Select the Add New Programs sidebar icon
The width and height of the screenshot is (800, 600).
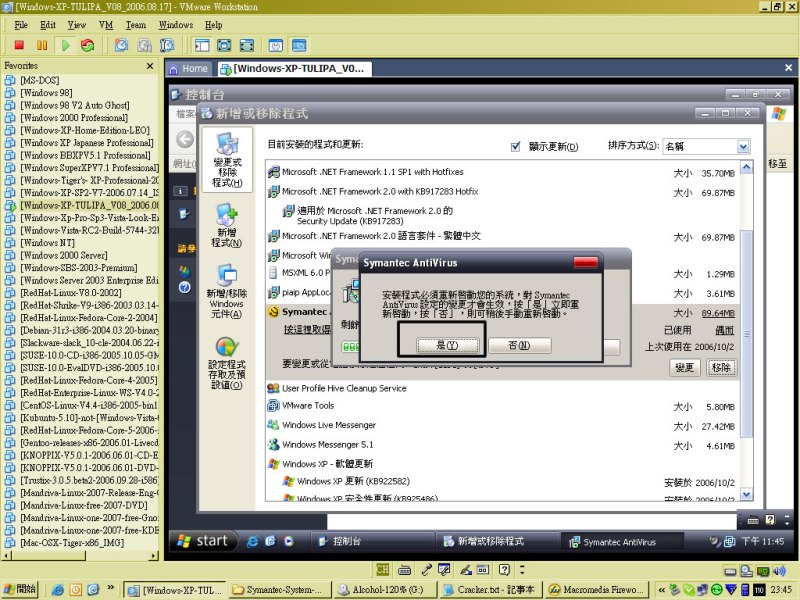click(x=227, y=225)
